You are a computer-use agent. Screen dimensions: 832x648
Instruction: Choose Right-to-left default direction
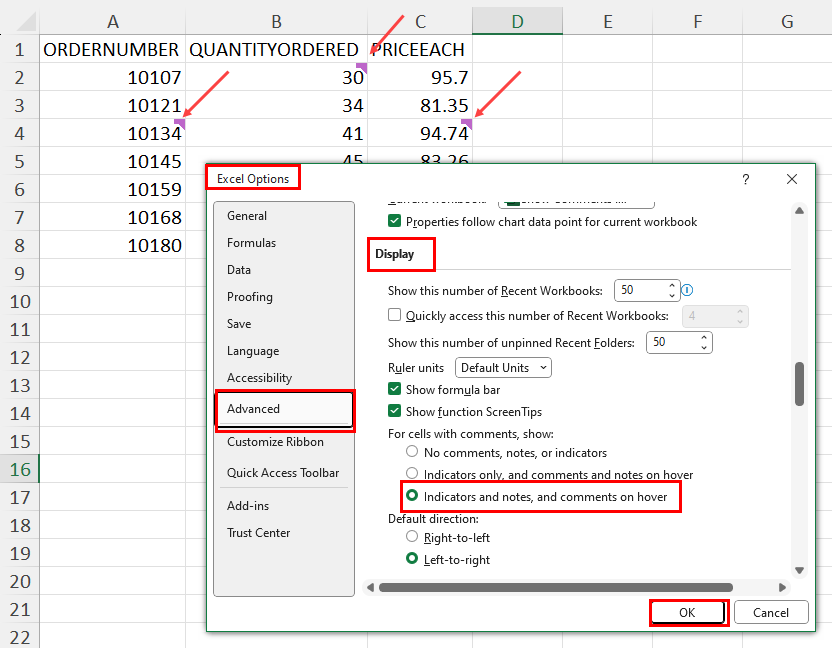click(412, 537)
